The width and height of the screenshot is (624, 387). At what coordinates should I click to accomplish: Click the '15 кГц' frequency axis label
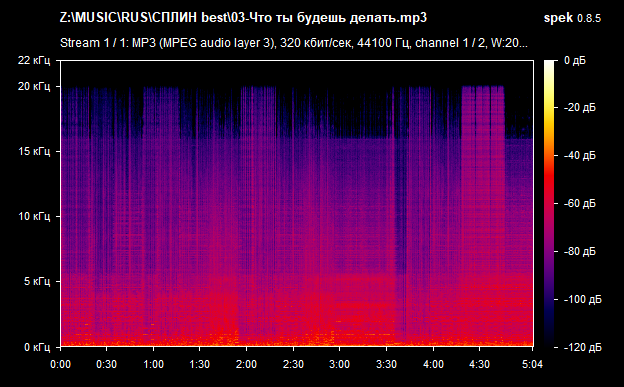click(x=34, y=151)
